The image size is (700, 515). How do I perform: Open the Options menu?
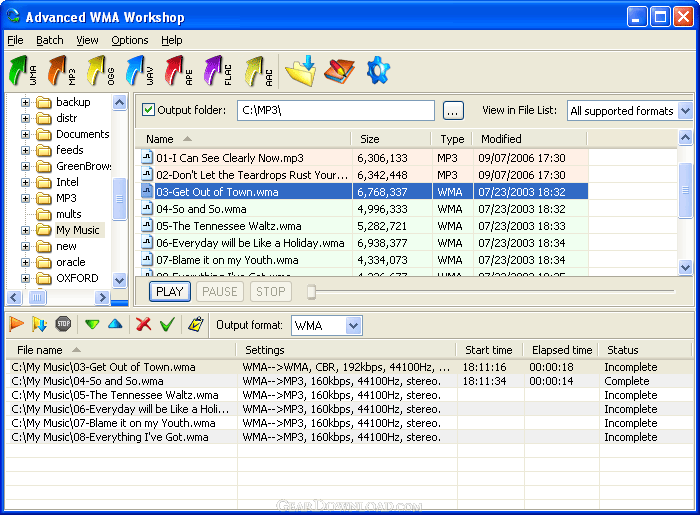click(130, 40)
